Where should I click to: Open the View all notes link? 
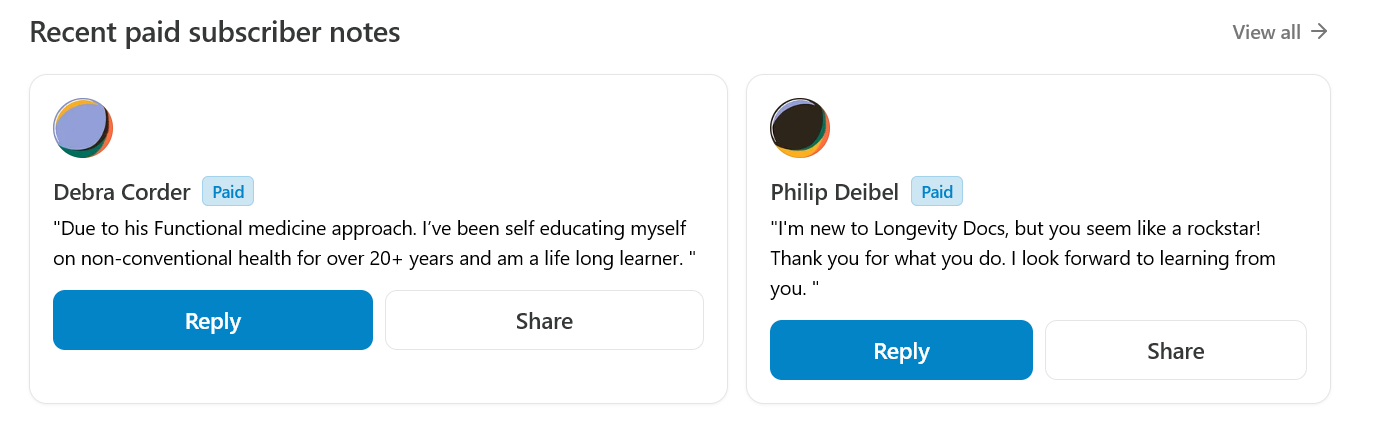pyautogui.click(x=1280, y=32)
